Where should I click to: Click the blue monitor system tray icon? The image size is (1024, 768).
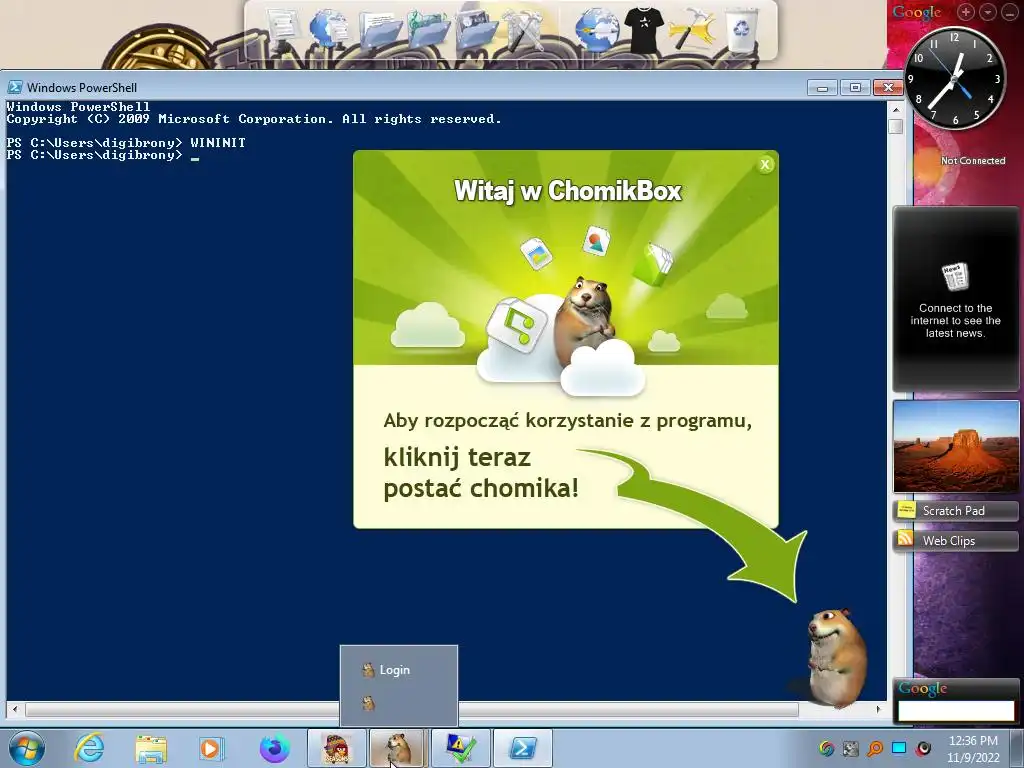899,748
